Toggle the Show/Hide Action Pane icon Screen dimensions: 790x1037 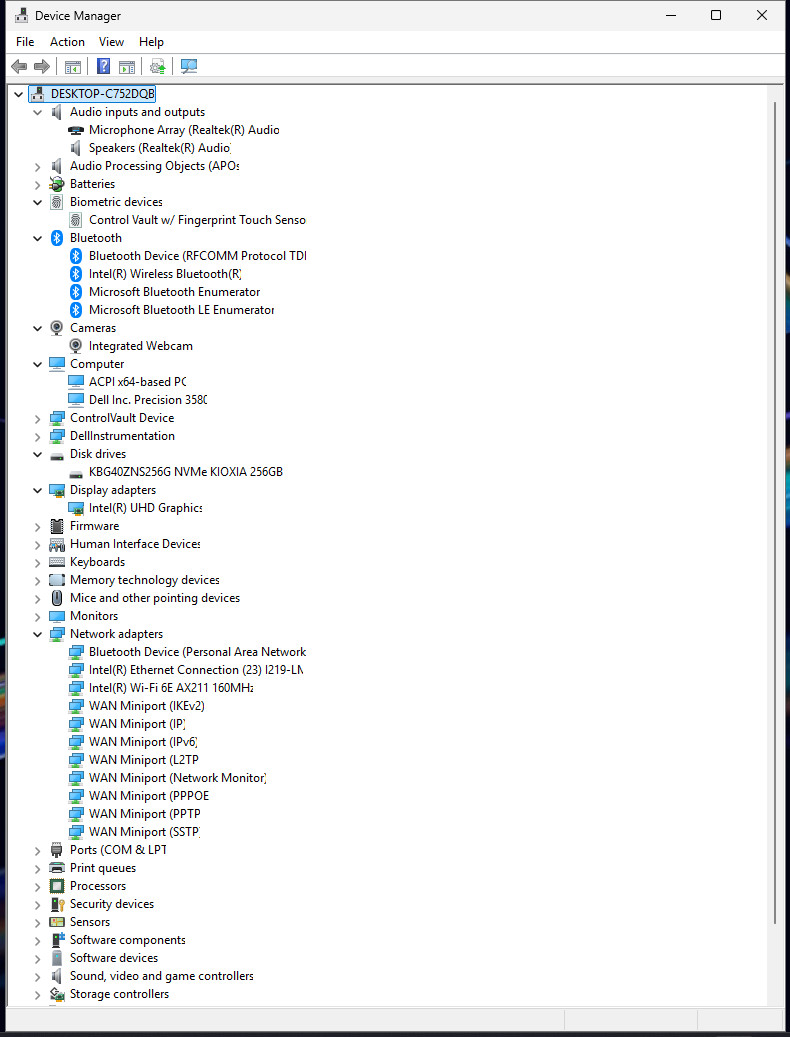(x=127, y=66)
